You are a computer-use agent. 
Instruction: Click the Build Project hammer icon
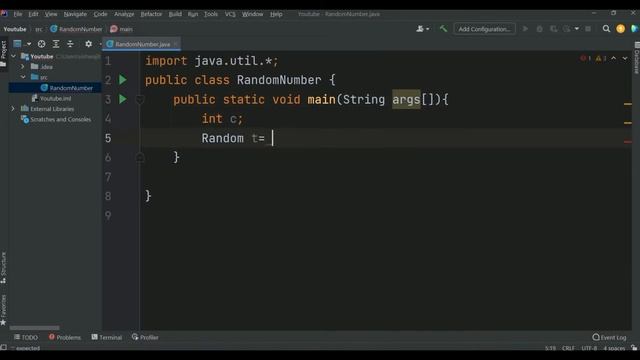point(443,29)
